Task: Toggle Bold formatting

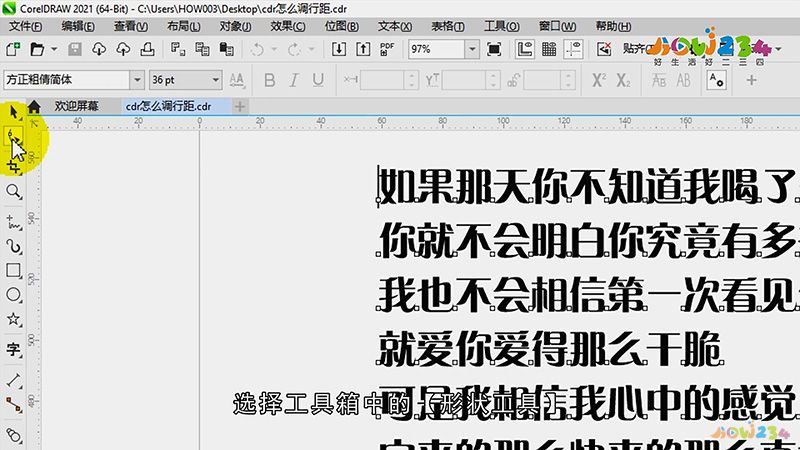Action: (270, 80)
